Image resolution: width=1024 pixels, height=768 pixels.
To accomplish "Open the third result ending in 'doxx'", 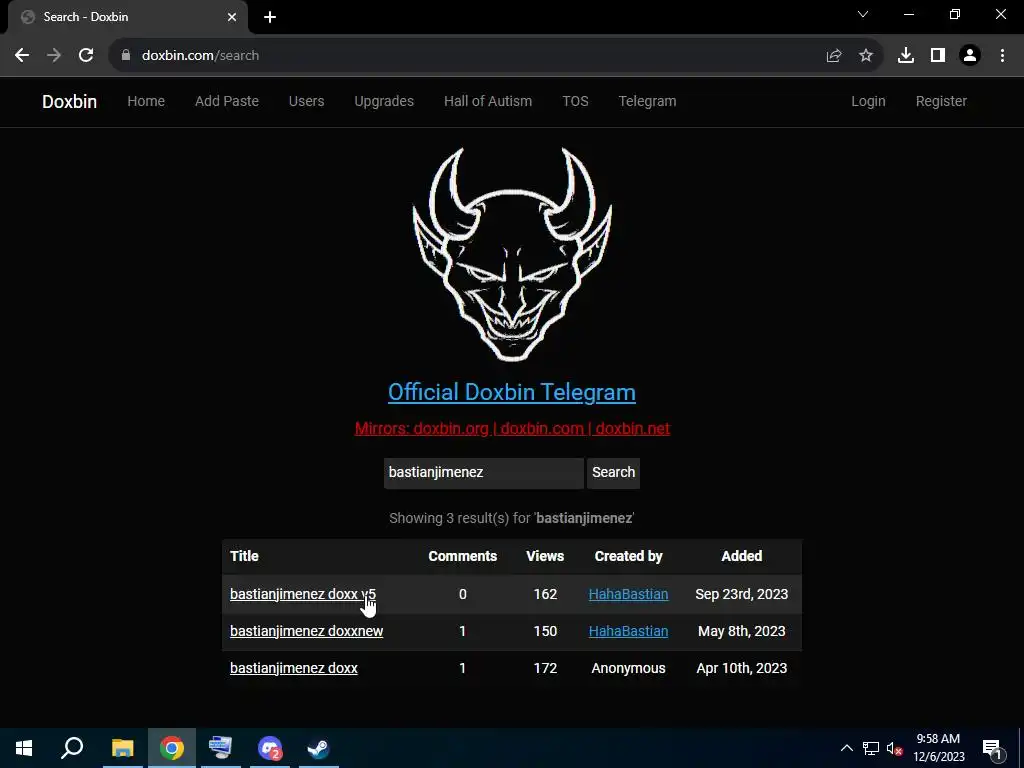I will click(x=294, y=668).
